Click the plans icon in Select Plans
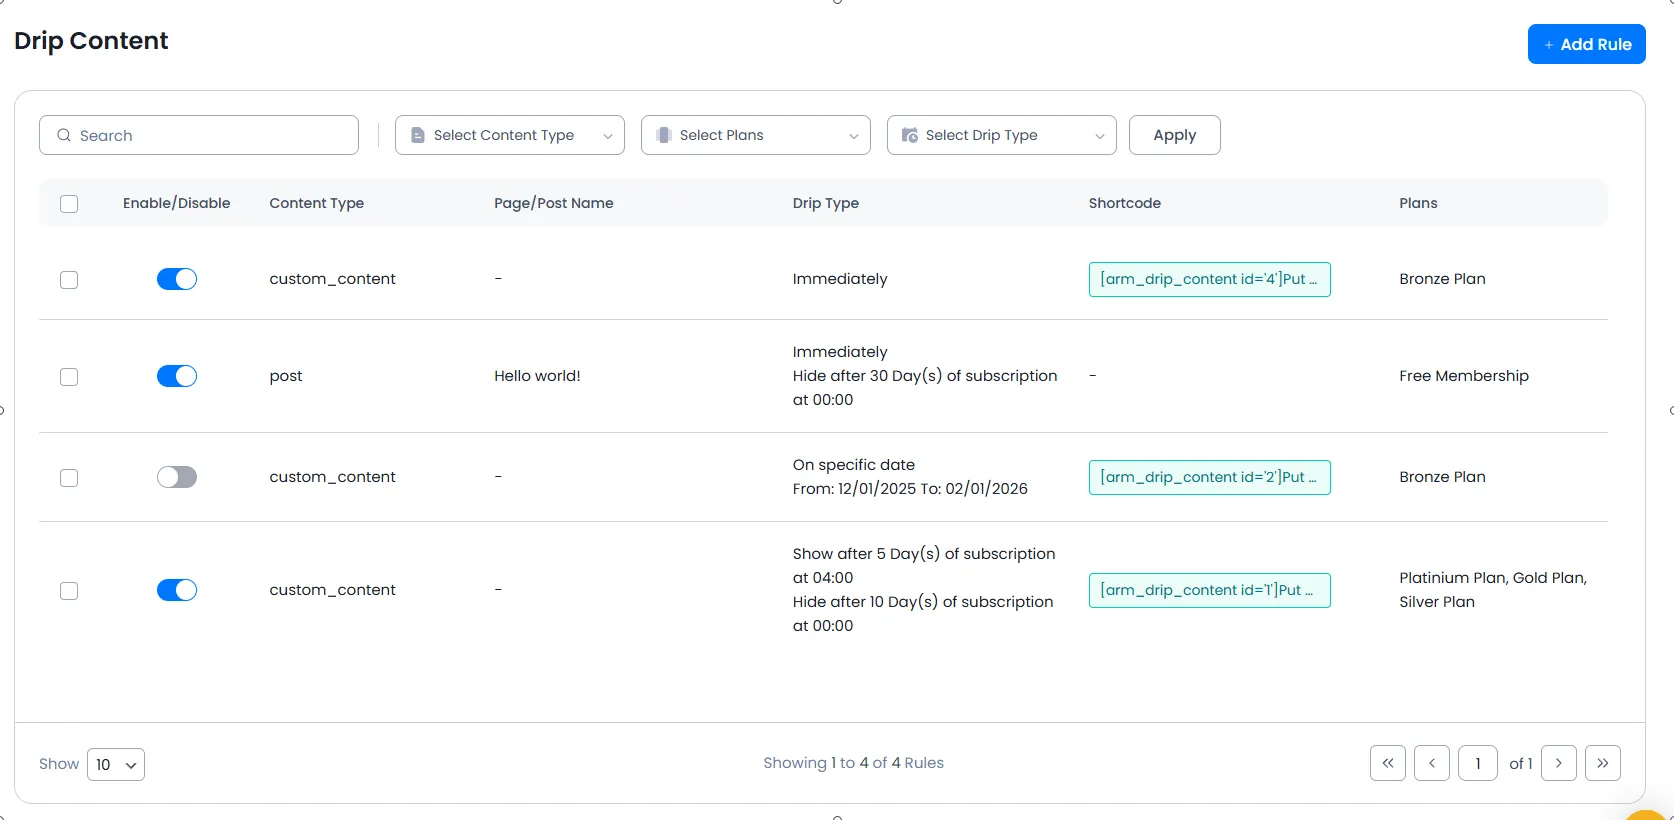 [x=663, y=135]
